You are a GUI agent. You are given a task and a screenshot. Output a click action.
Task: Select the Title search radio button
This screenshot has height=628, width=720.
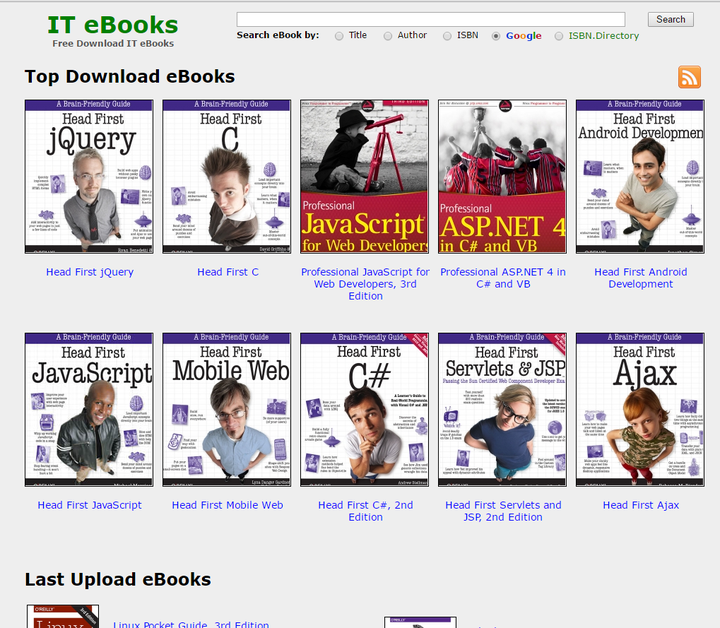pyautogui.click(x=339, y=36)
